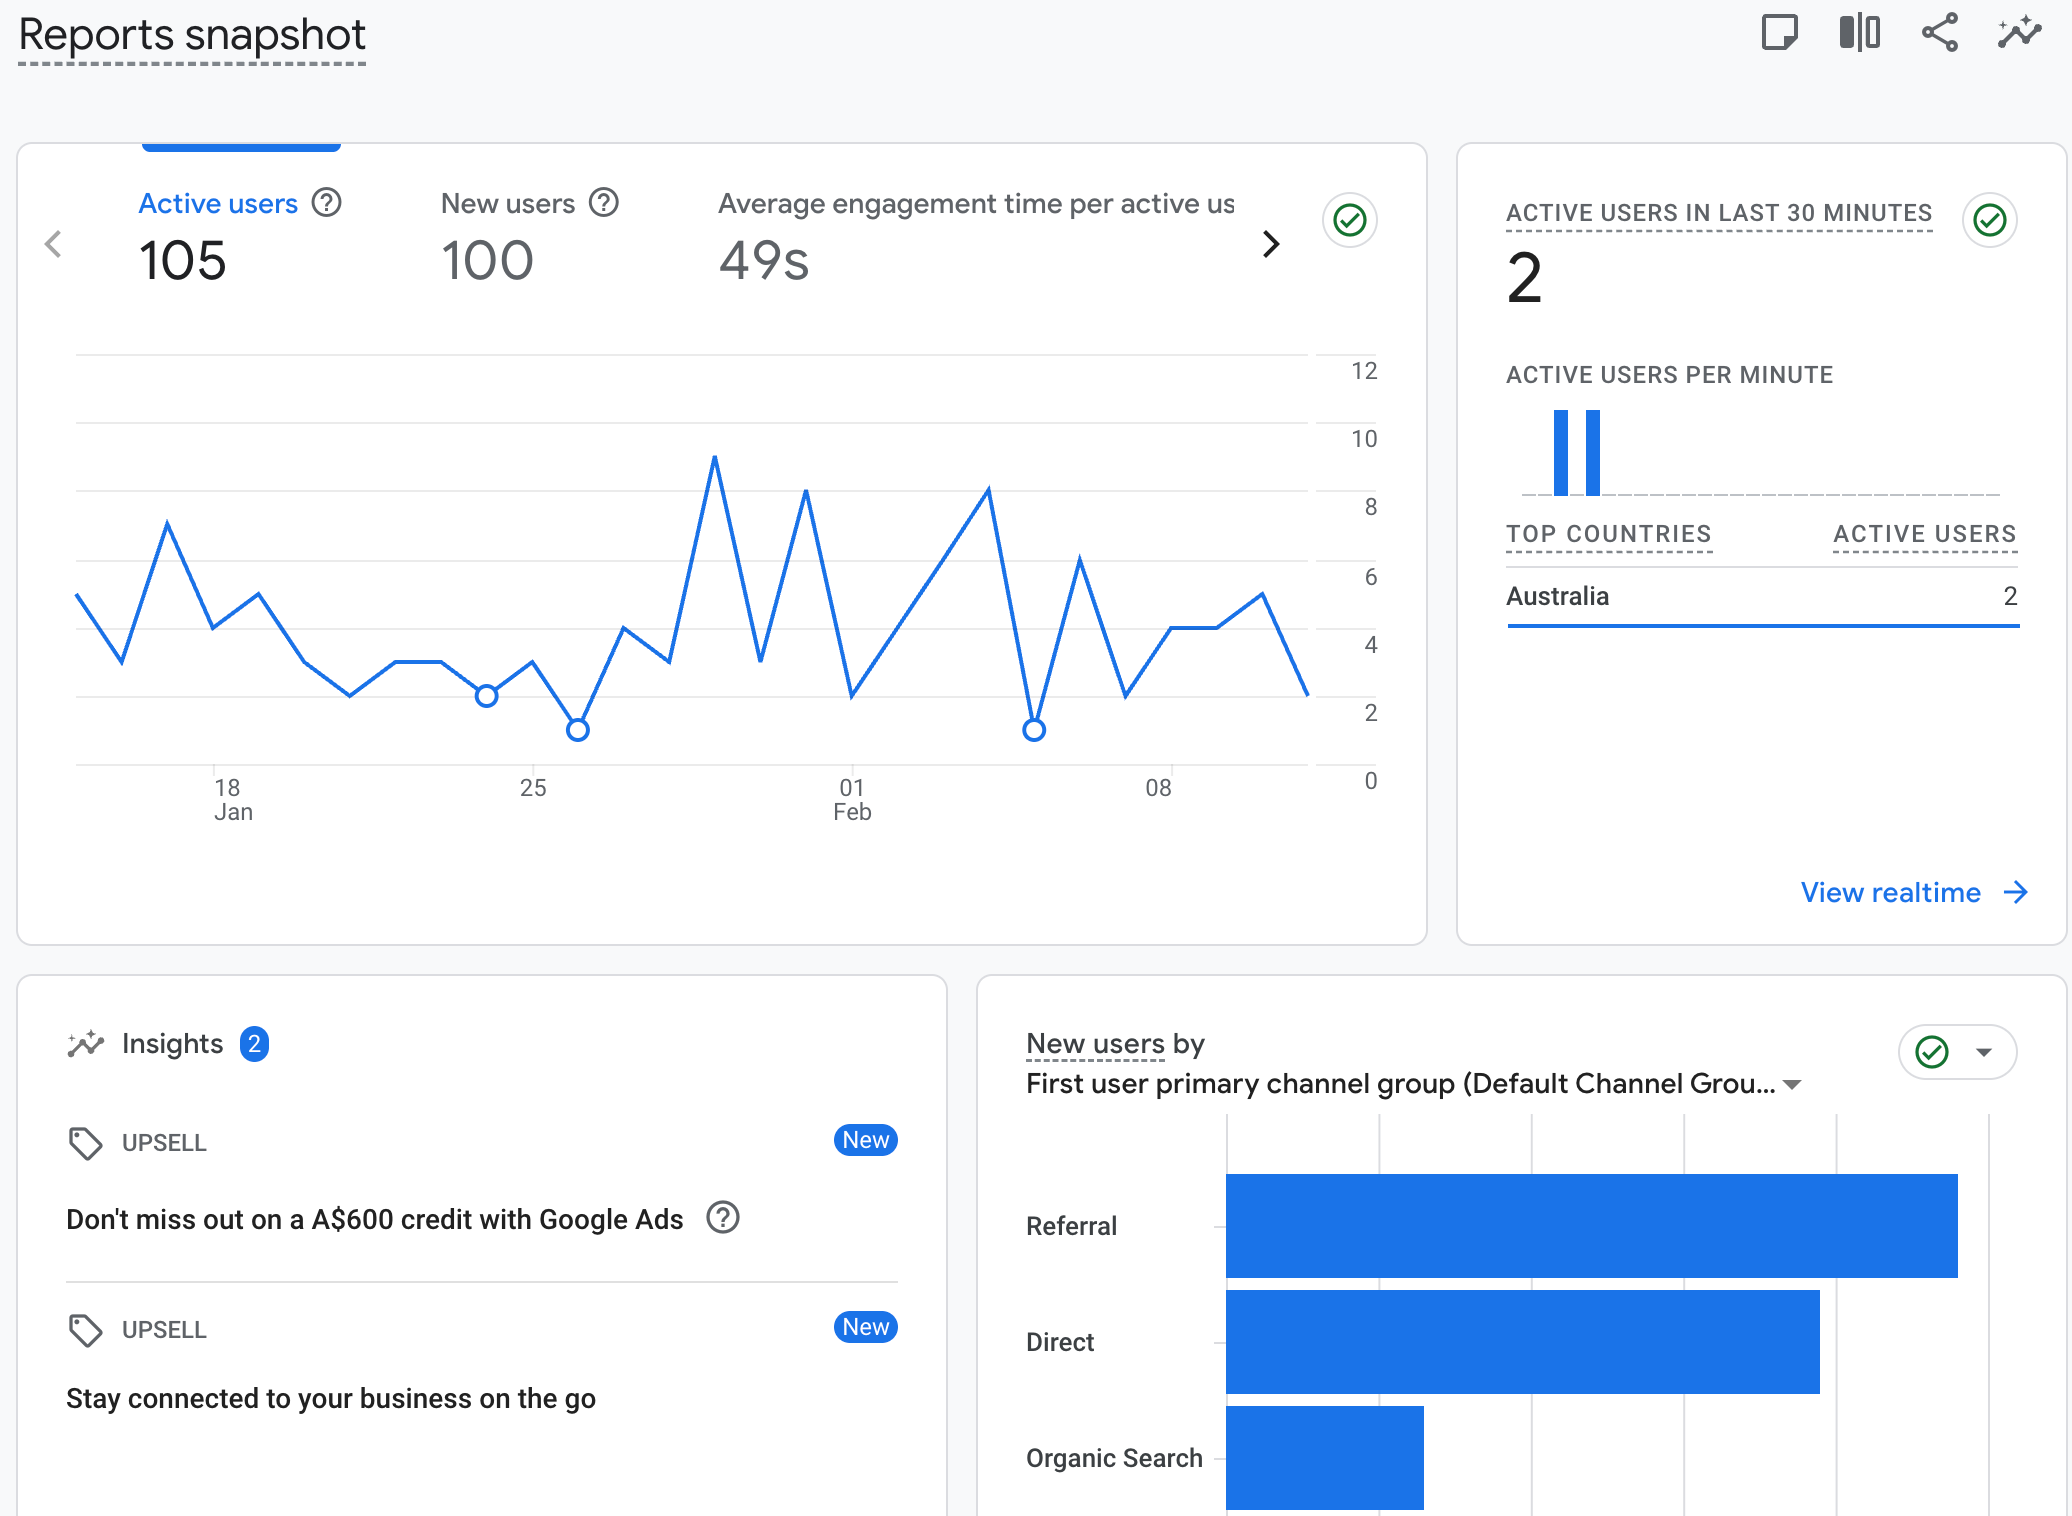
Task: Open the Insights sparkle icon at top right
Action: coord(2019,33)
